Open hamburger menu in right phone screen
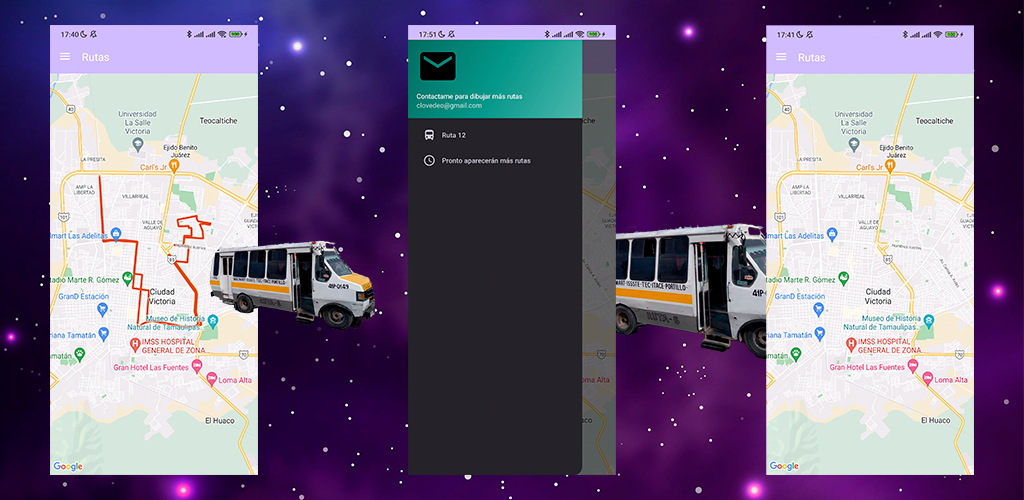 [x=782, y=57]
